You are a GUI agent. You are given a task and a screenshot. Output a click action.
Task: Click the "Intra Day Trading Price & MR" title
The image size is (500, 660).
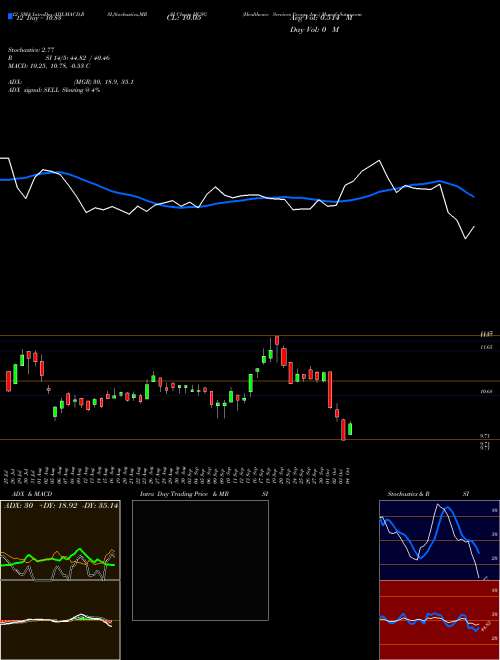(185, 494)
